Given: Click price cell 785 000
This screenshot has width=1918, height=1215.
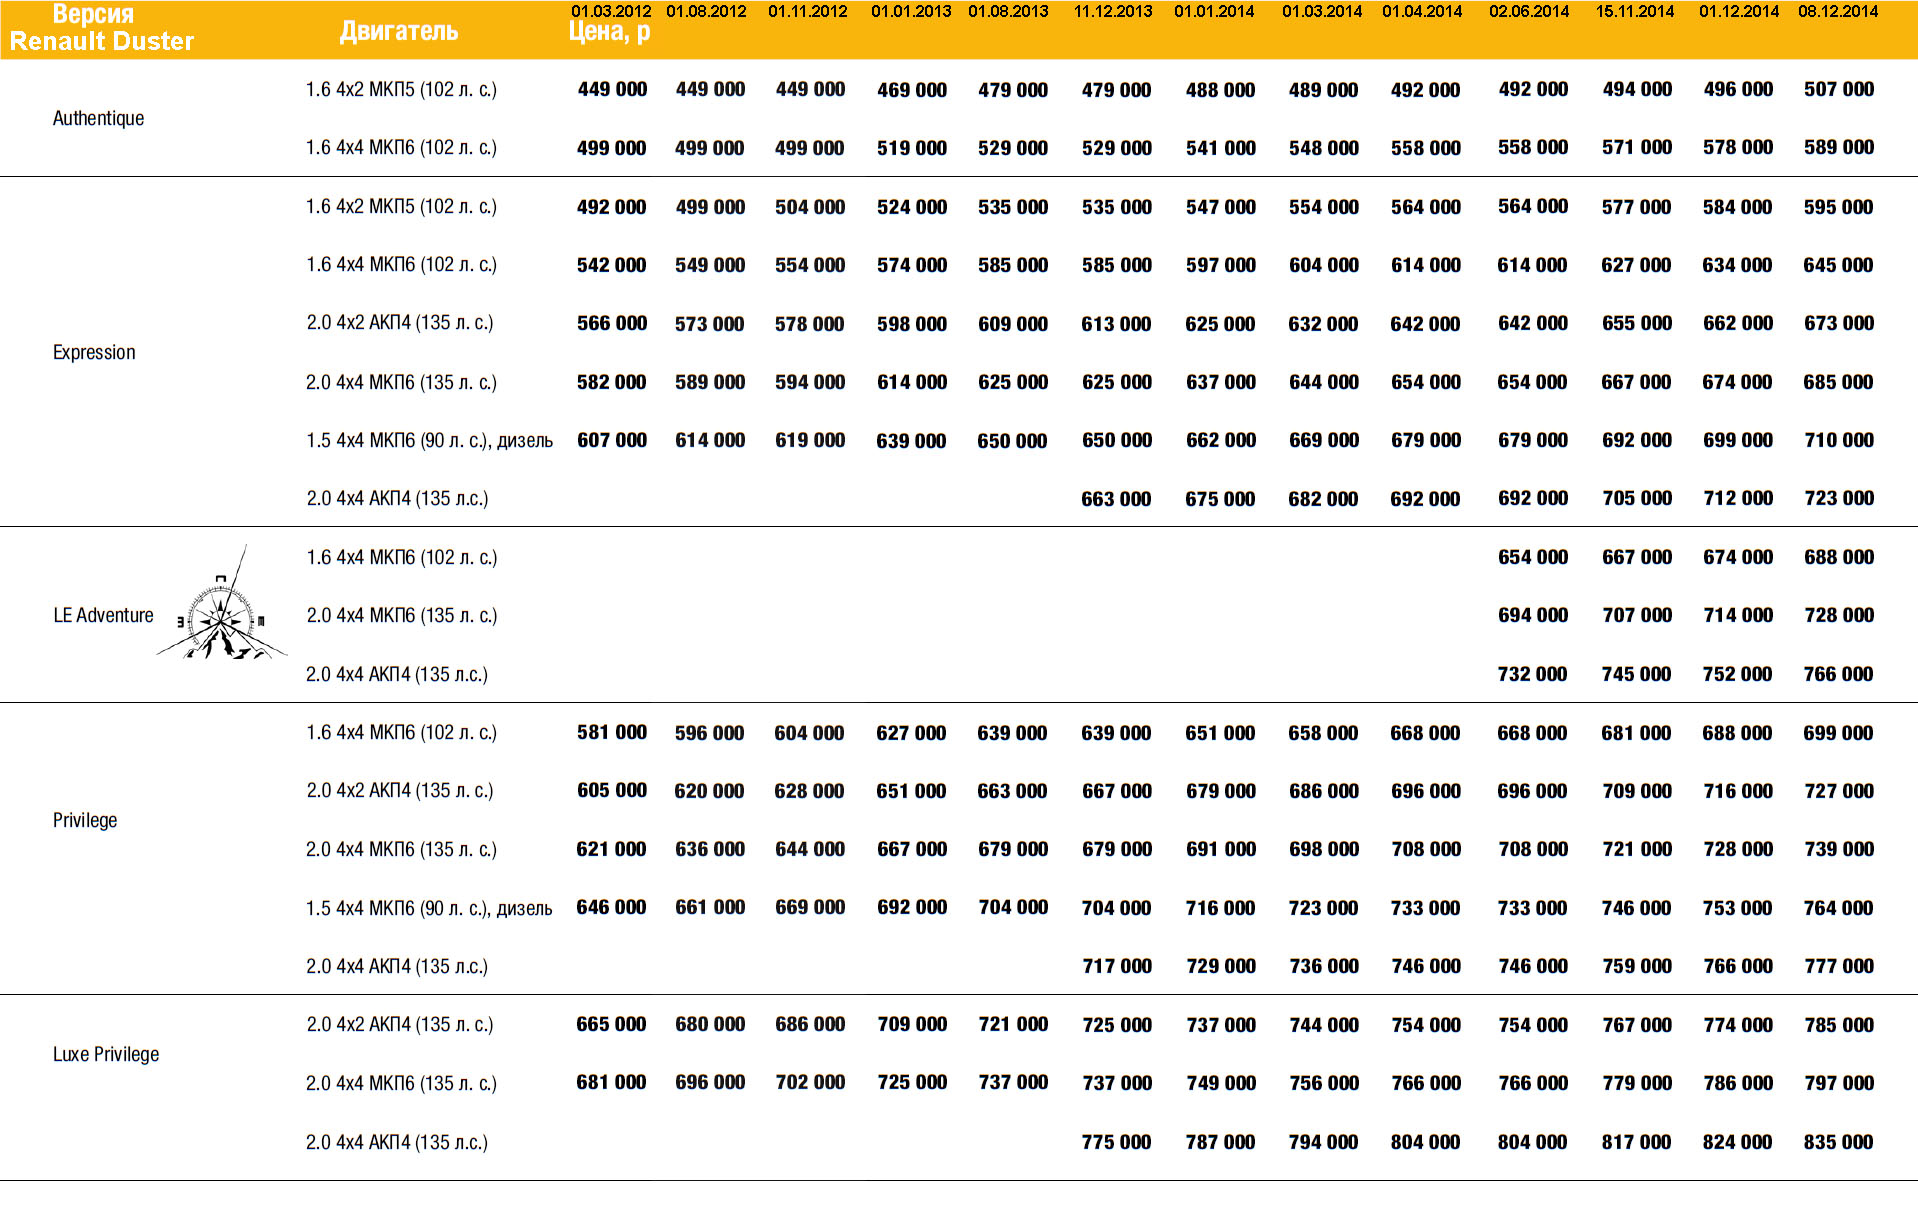Looking at the screenshot, I should coord(1839,1025).
